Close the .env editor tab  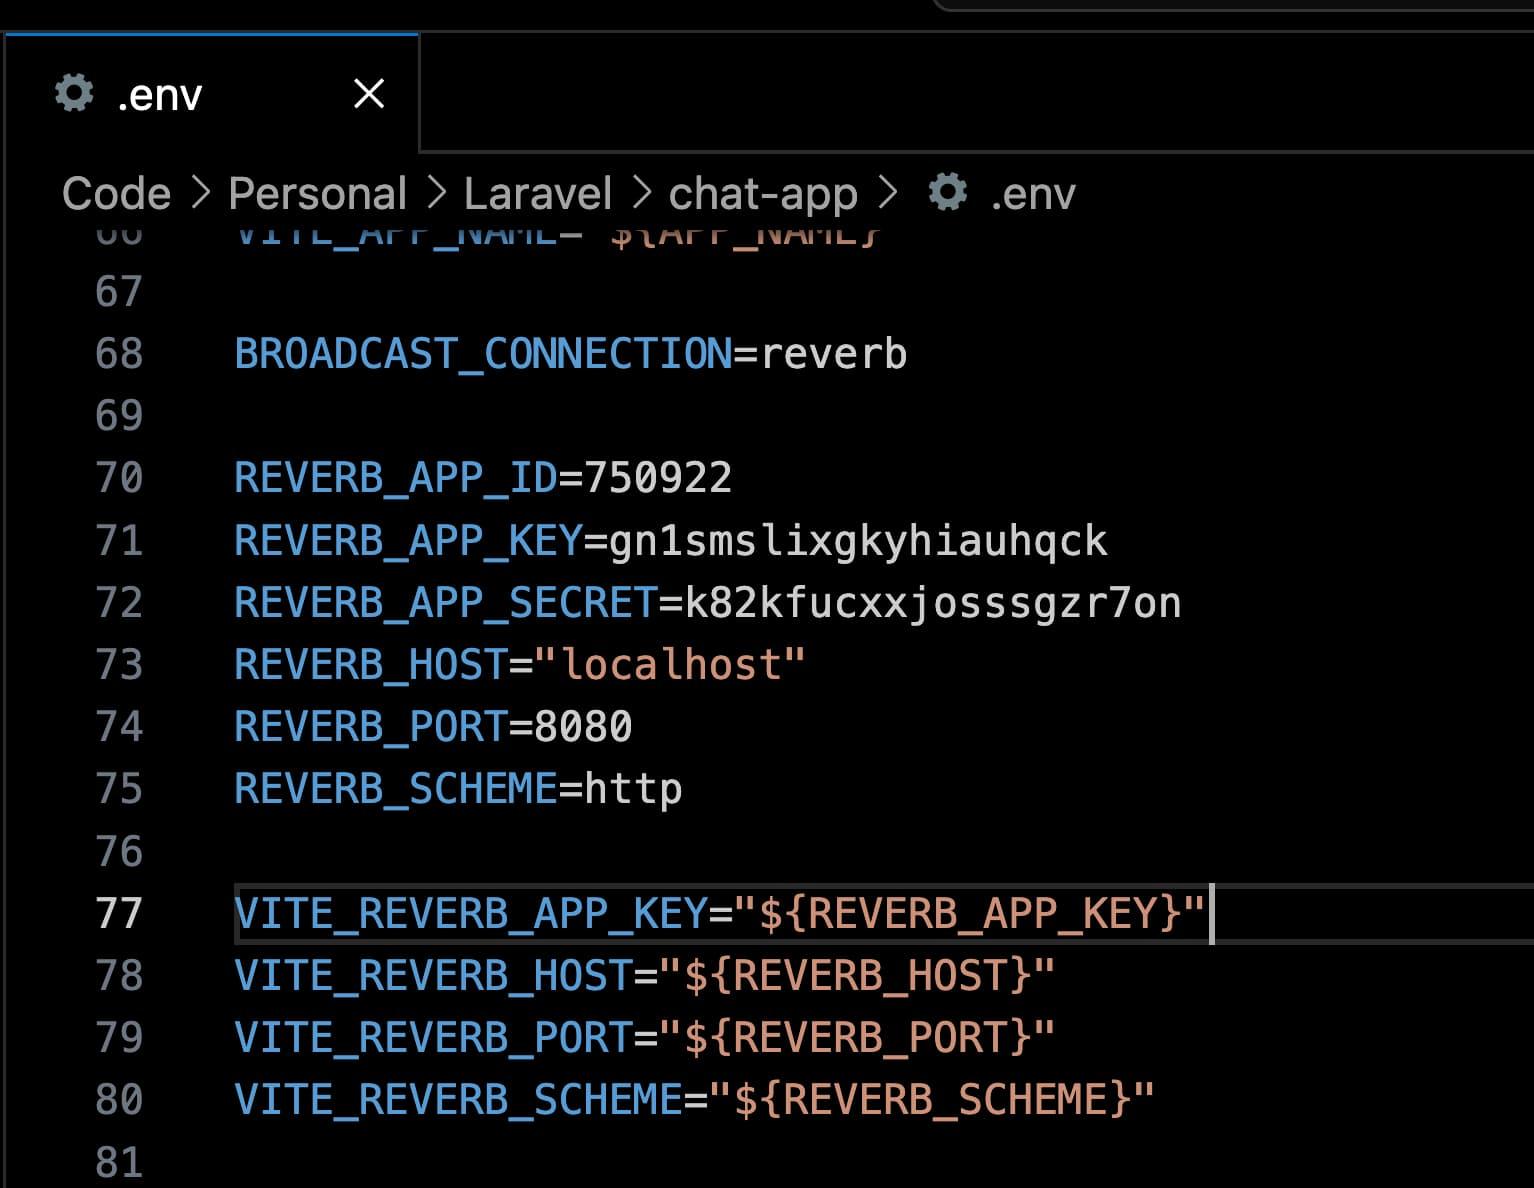(368, 93)
